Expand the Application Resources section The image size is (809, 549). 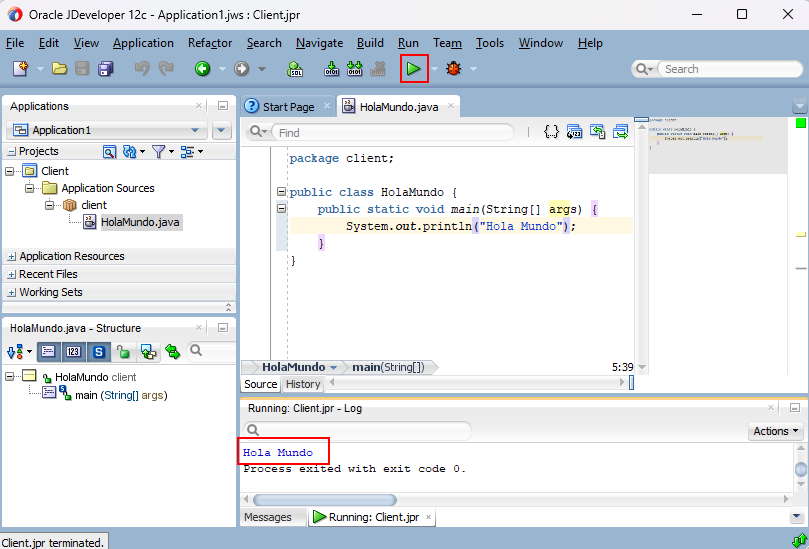coord(12,256)
